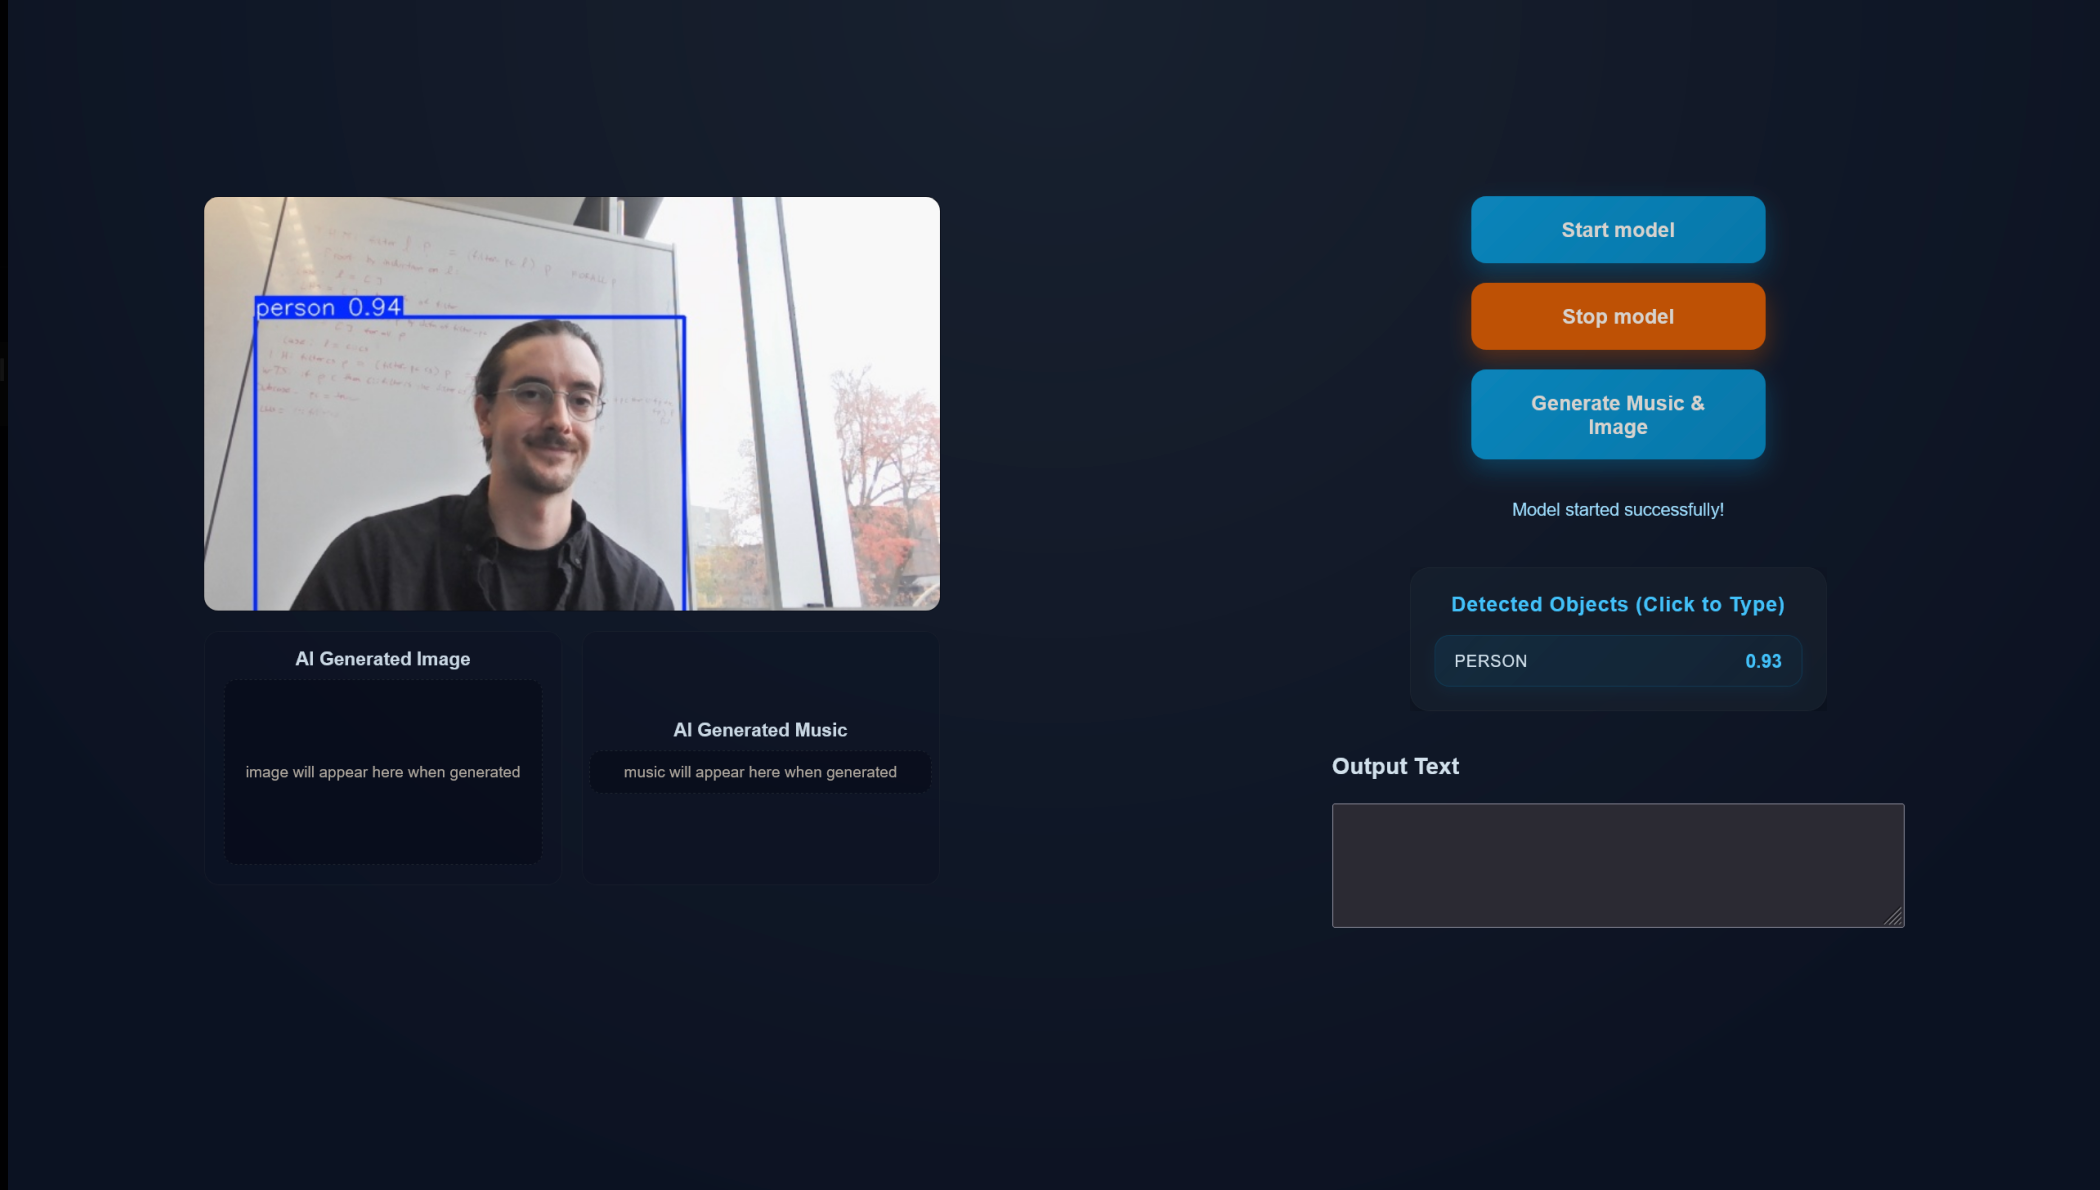Click the textarea resize handle corner
The height and width of the screenshot is (1190, 2100).
click(1894, 917)
